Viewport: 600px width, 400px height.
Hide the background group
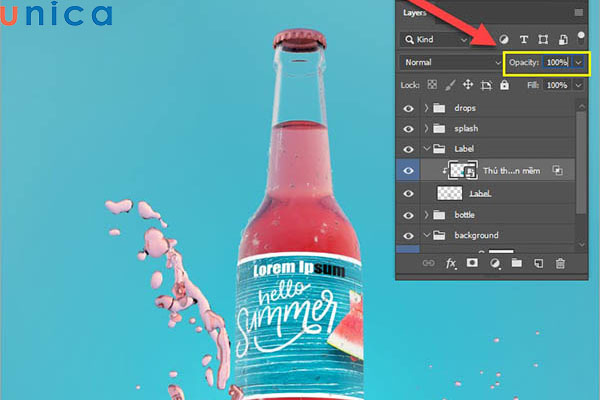pyautogui.click(x=408, y=236)
